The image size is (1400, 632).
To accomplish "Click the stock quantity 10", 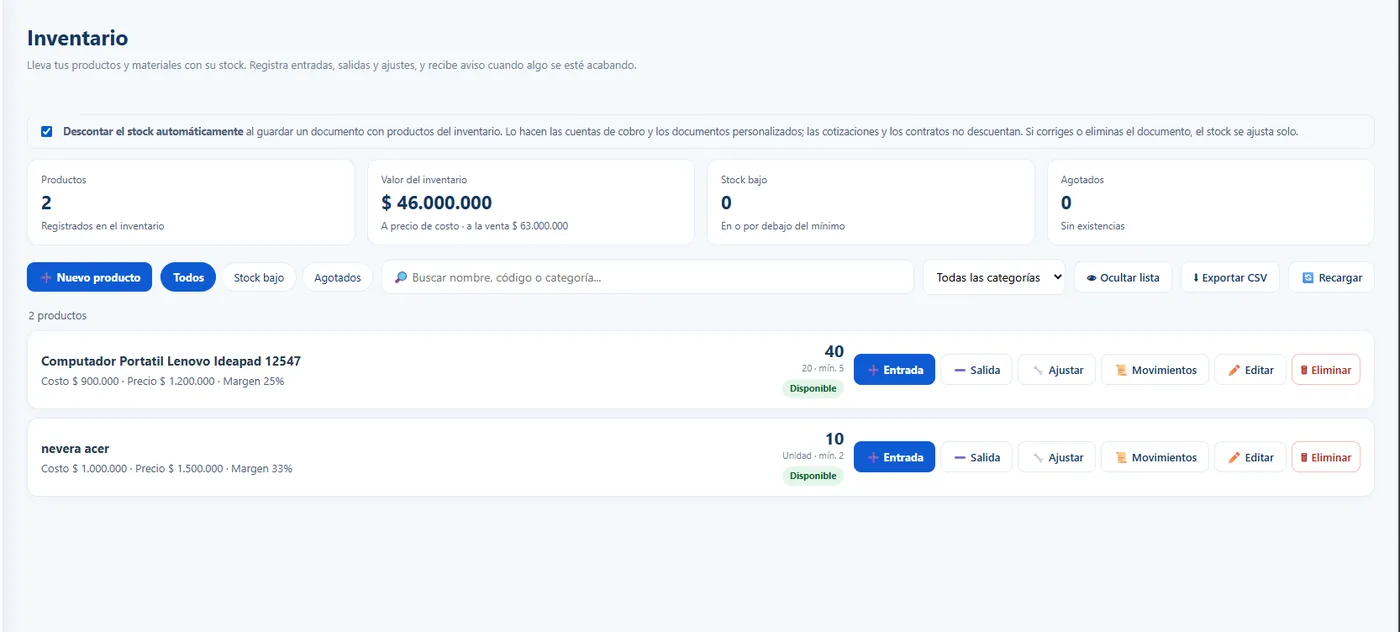I will coord(834,438).
